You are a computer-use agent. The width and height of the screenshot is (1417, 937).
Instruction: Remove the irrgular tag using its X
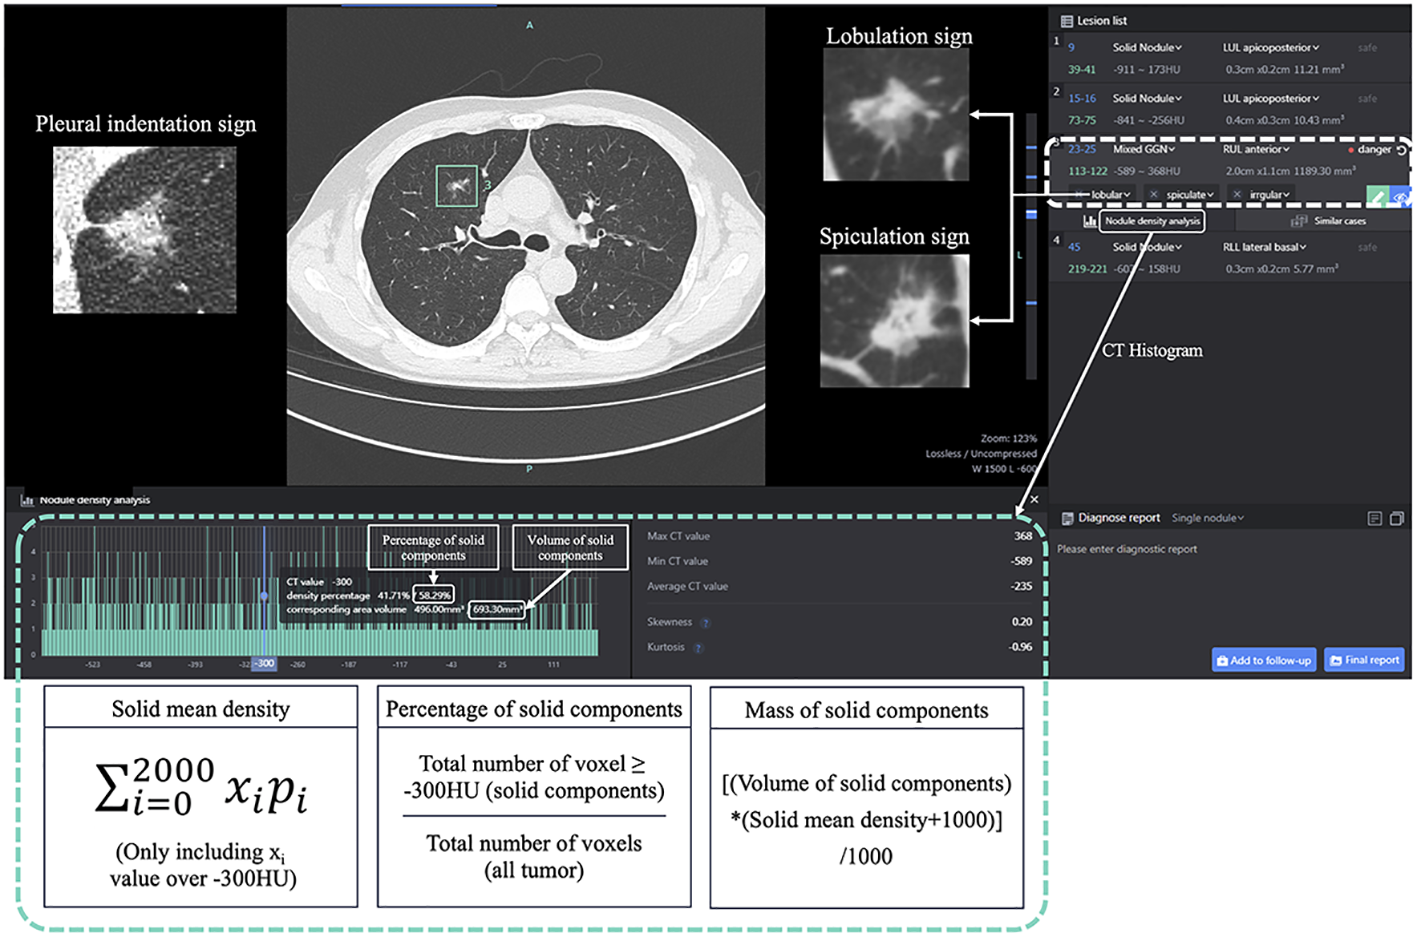(1237, 195)
